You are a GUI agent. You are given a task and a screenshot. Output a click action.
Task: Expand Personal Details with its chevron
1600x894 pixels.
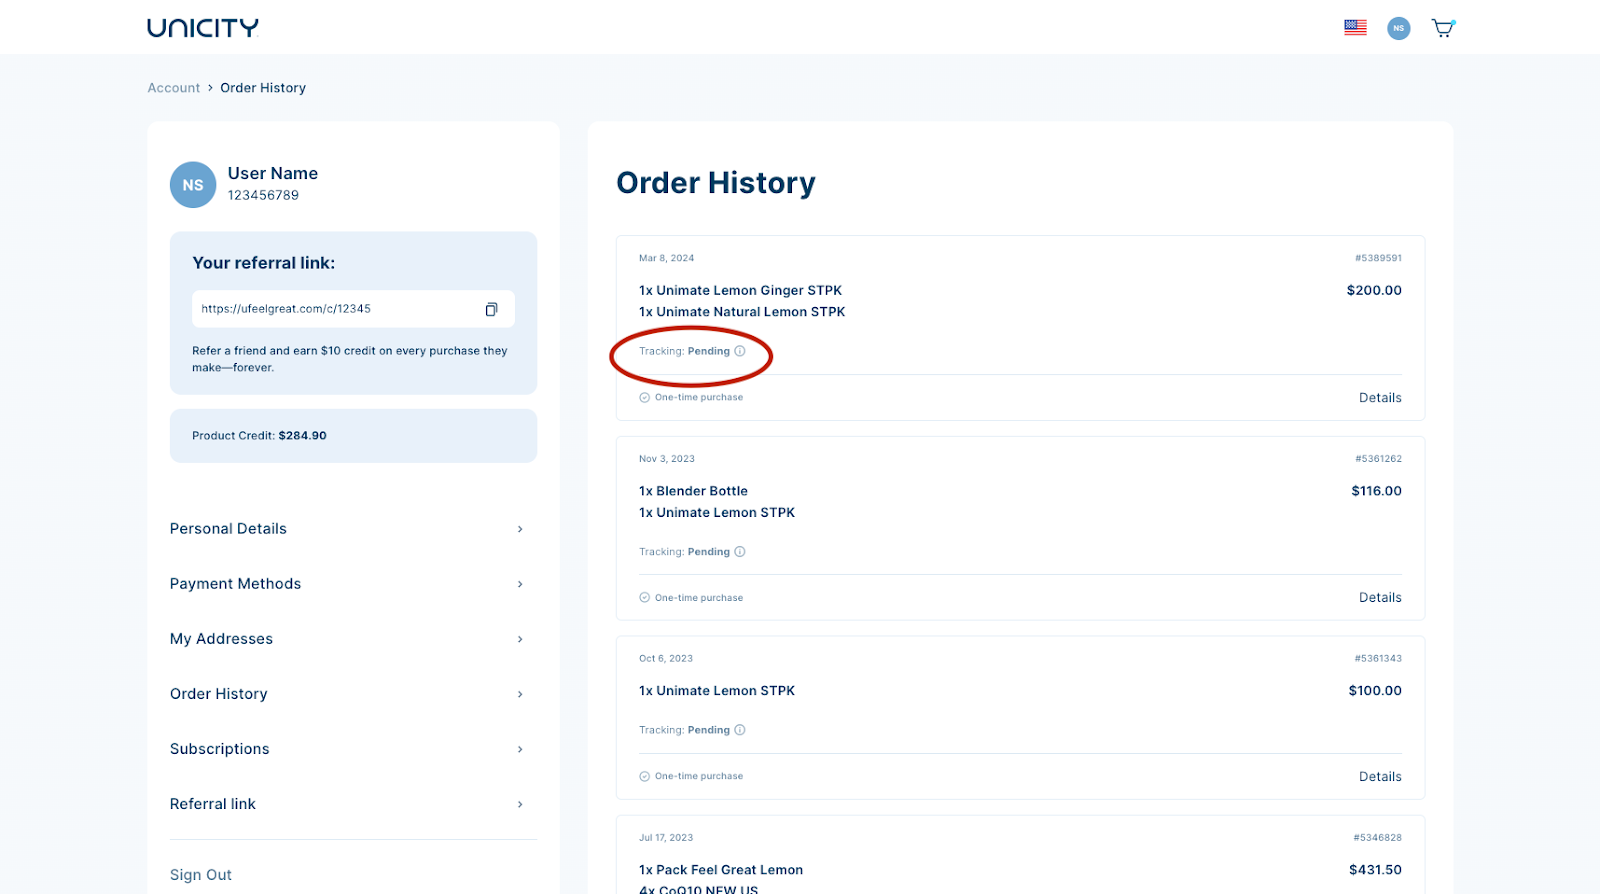[520, 529]
